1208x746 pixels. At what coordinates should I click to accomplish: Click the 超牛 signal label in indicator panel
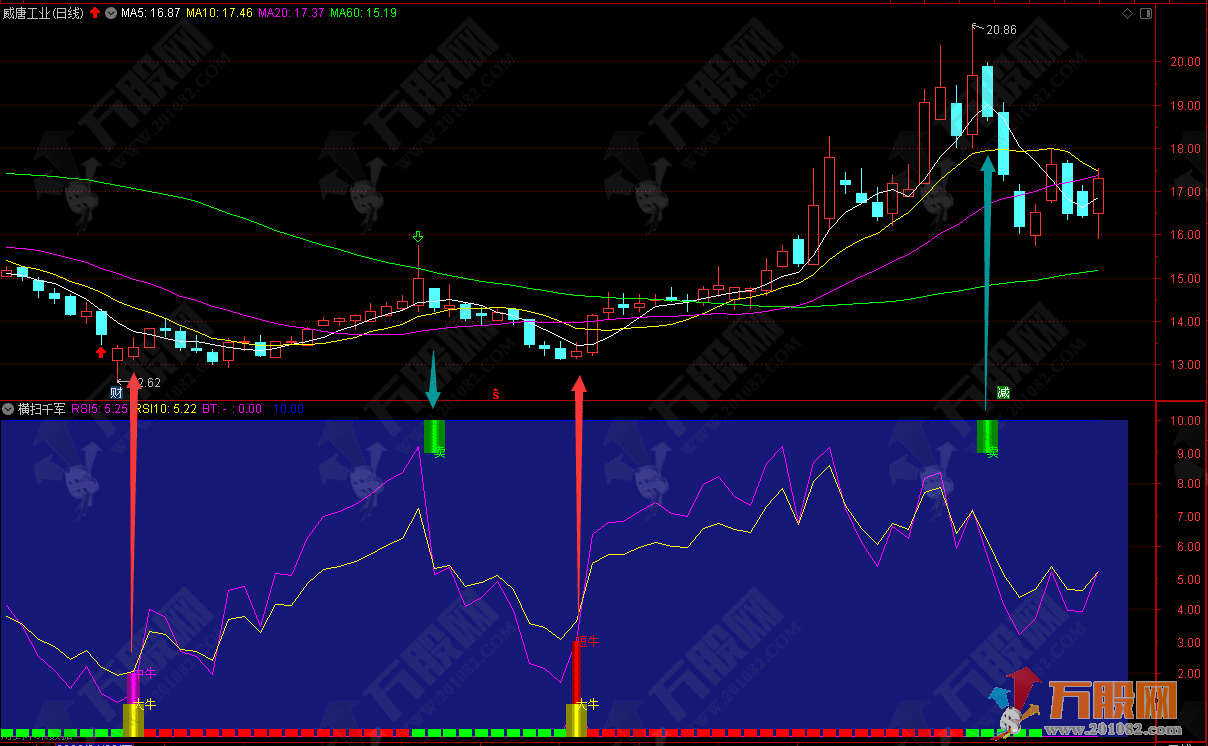(587, 640)
